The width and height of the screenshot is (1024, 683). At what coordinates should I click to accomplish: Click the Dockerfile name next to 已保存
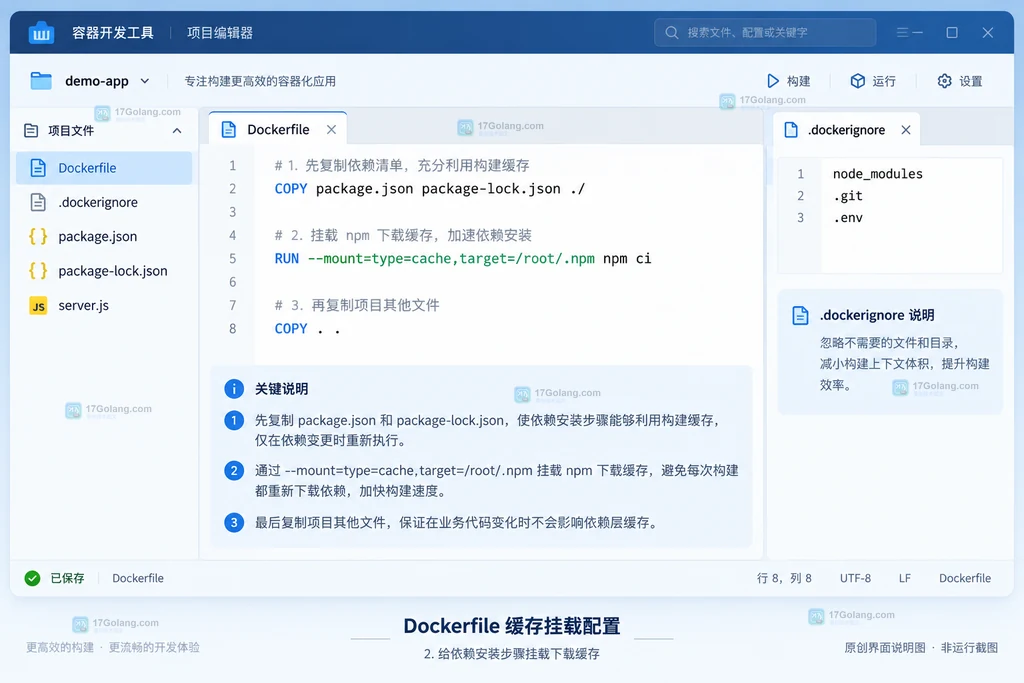[x=138, y=578]
